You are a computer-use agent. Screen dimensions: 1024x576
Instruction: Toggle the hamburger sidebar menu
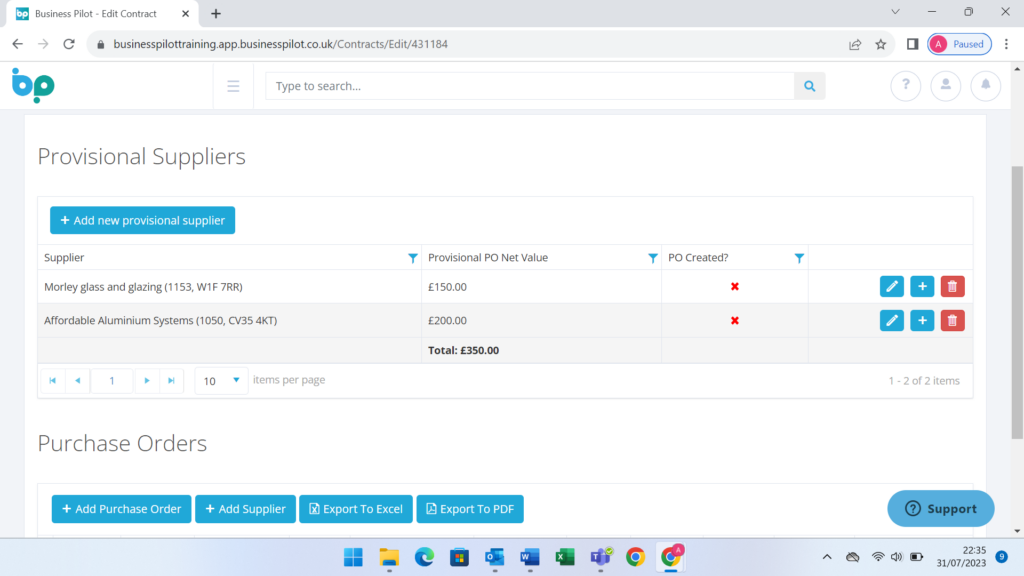[233, 87]
